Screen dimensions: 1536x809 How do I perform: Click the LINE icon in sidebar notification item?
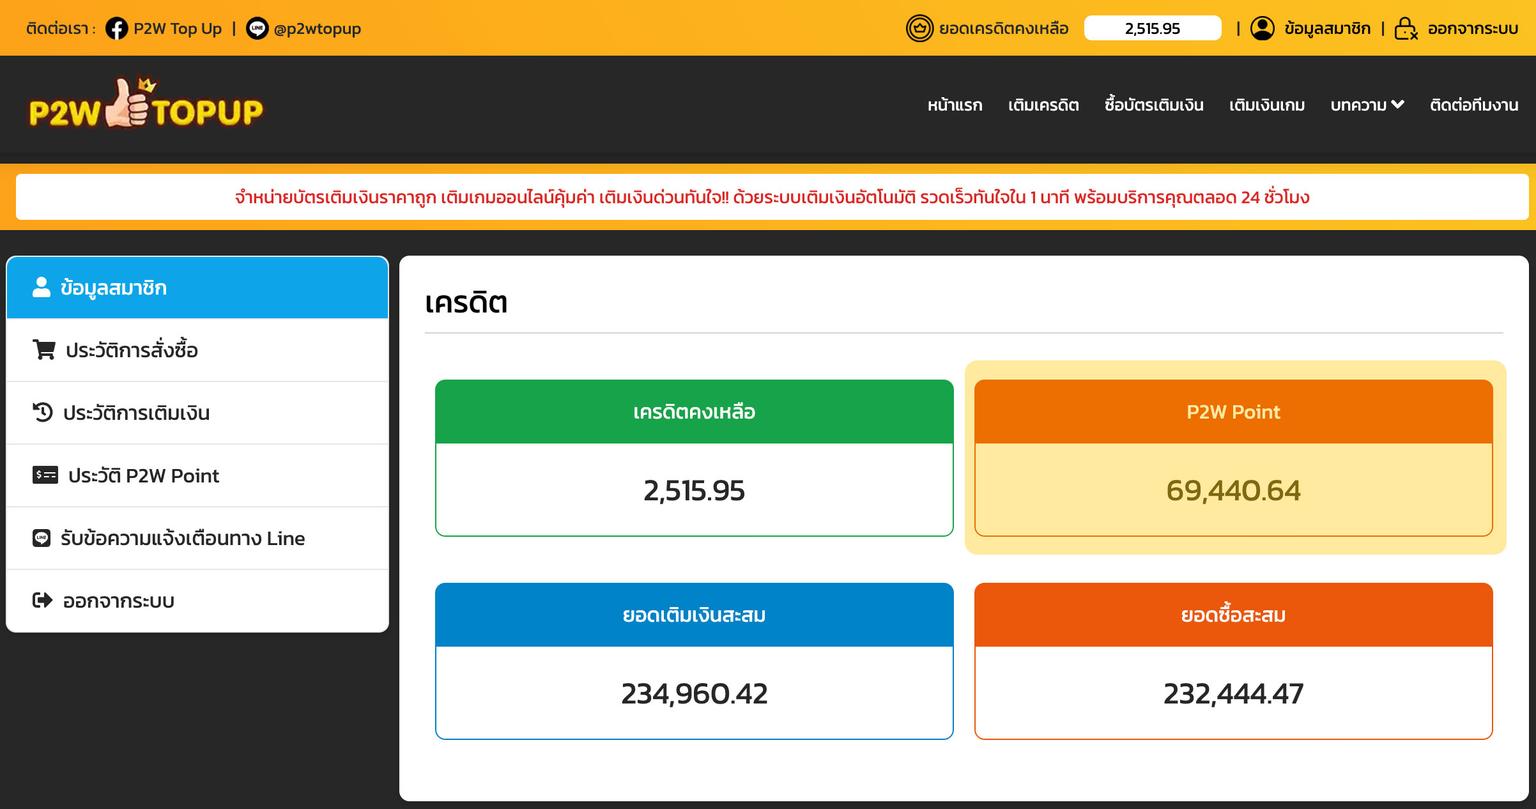pyautogui.click(x=41, y=538)
